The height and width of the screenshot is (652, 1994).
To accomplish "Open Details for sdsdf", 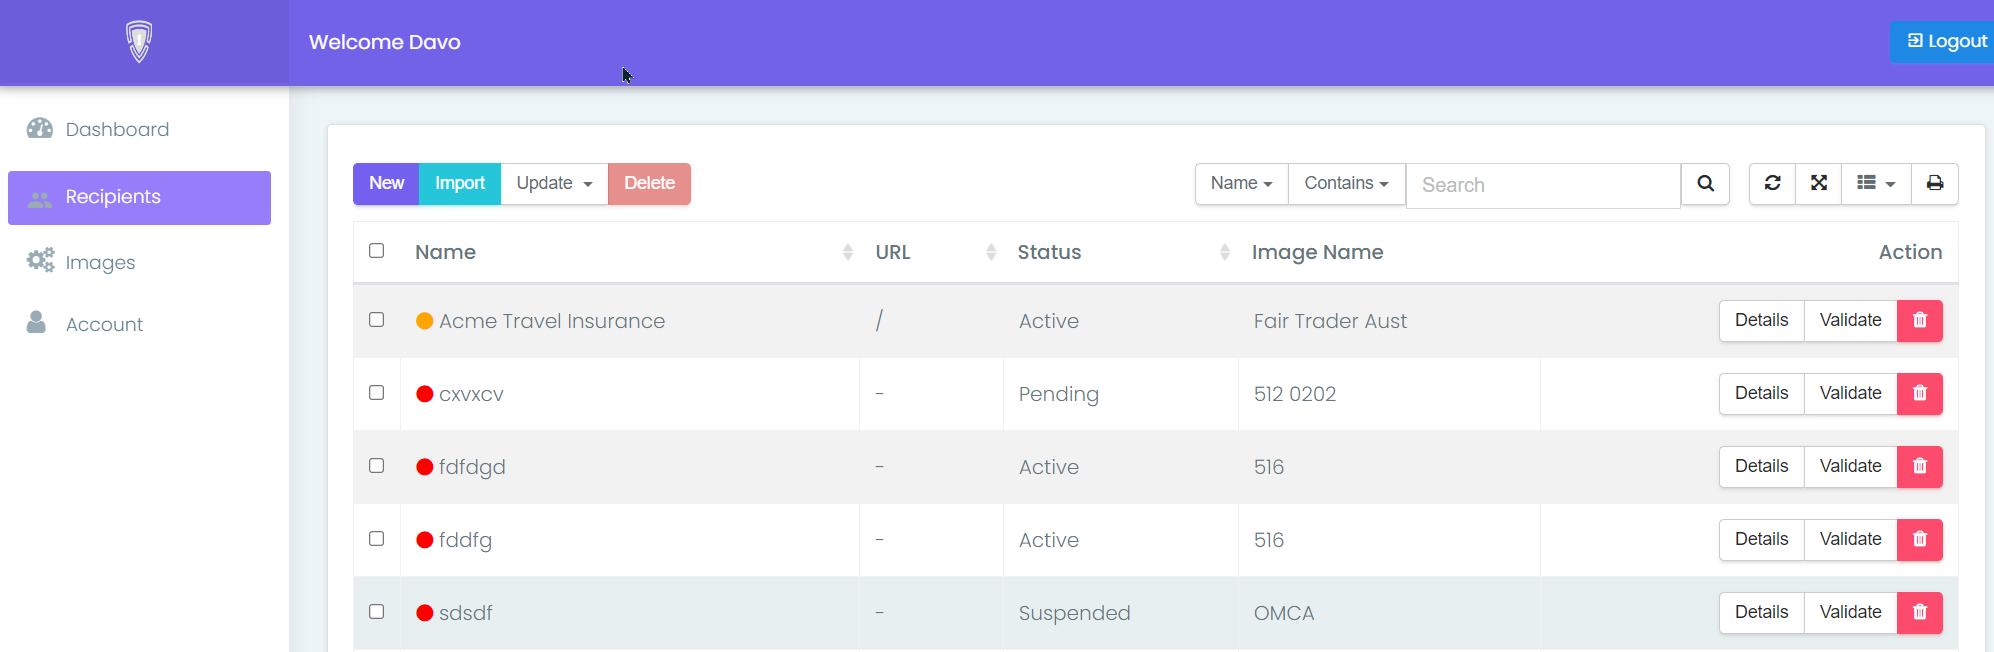I will coord(1762,613).
